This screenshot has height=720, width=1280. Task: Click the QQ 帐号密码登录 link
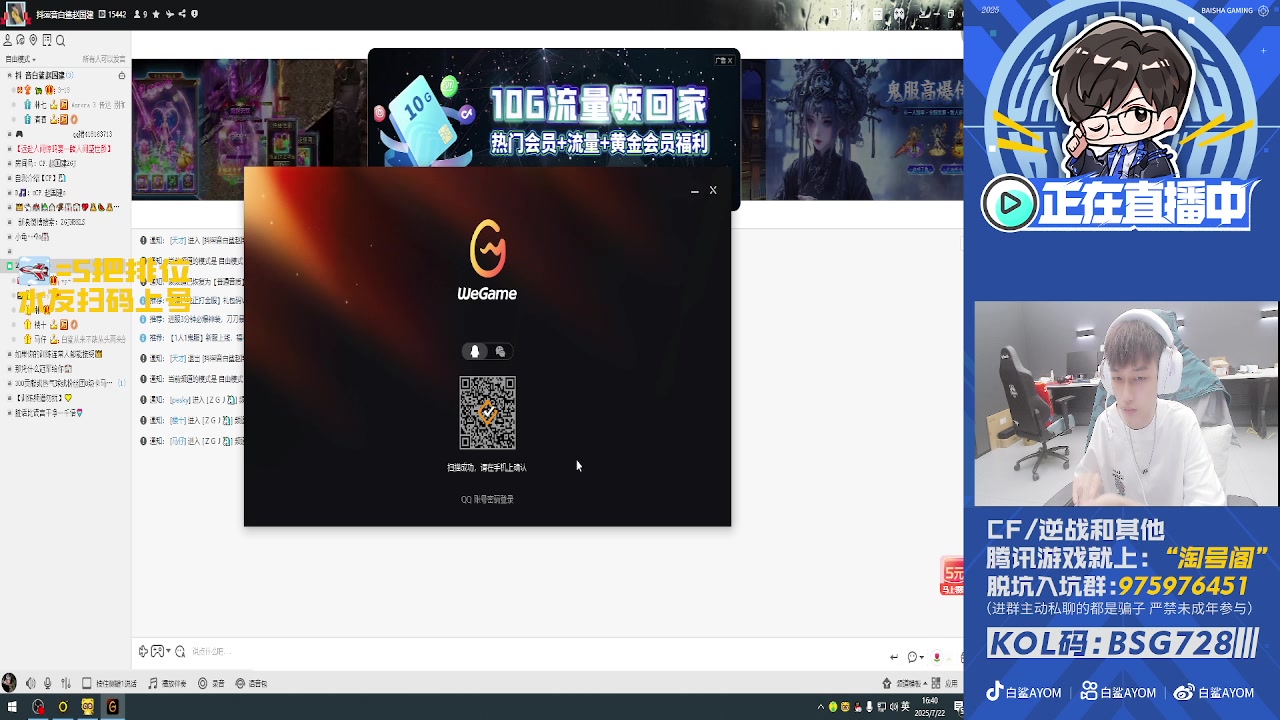click(x=487, y=499)
